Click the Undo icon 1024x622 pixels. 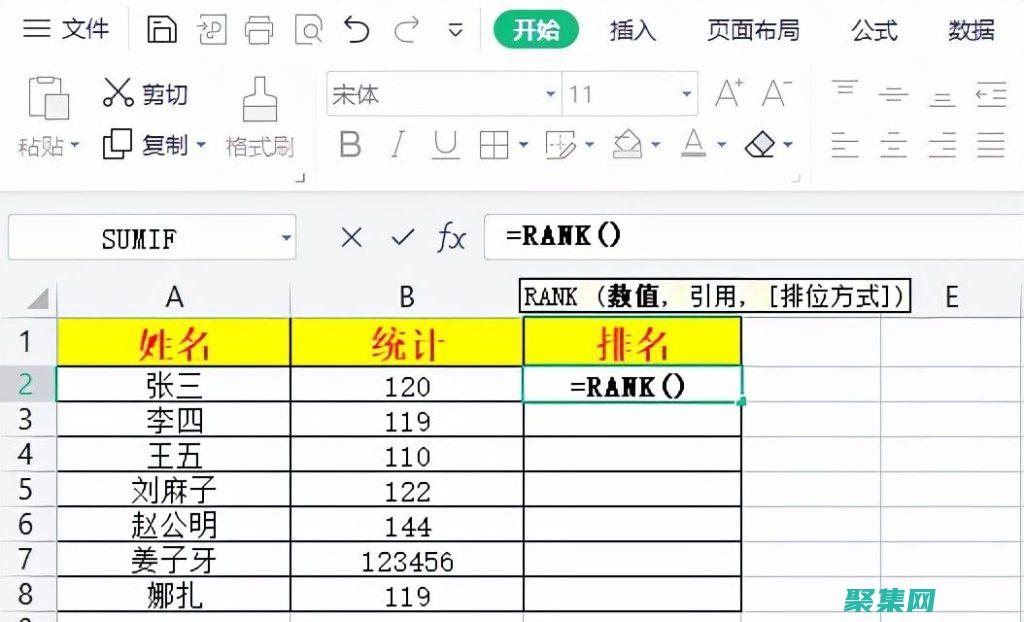[x=357, y=29]
